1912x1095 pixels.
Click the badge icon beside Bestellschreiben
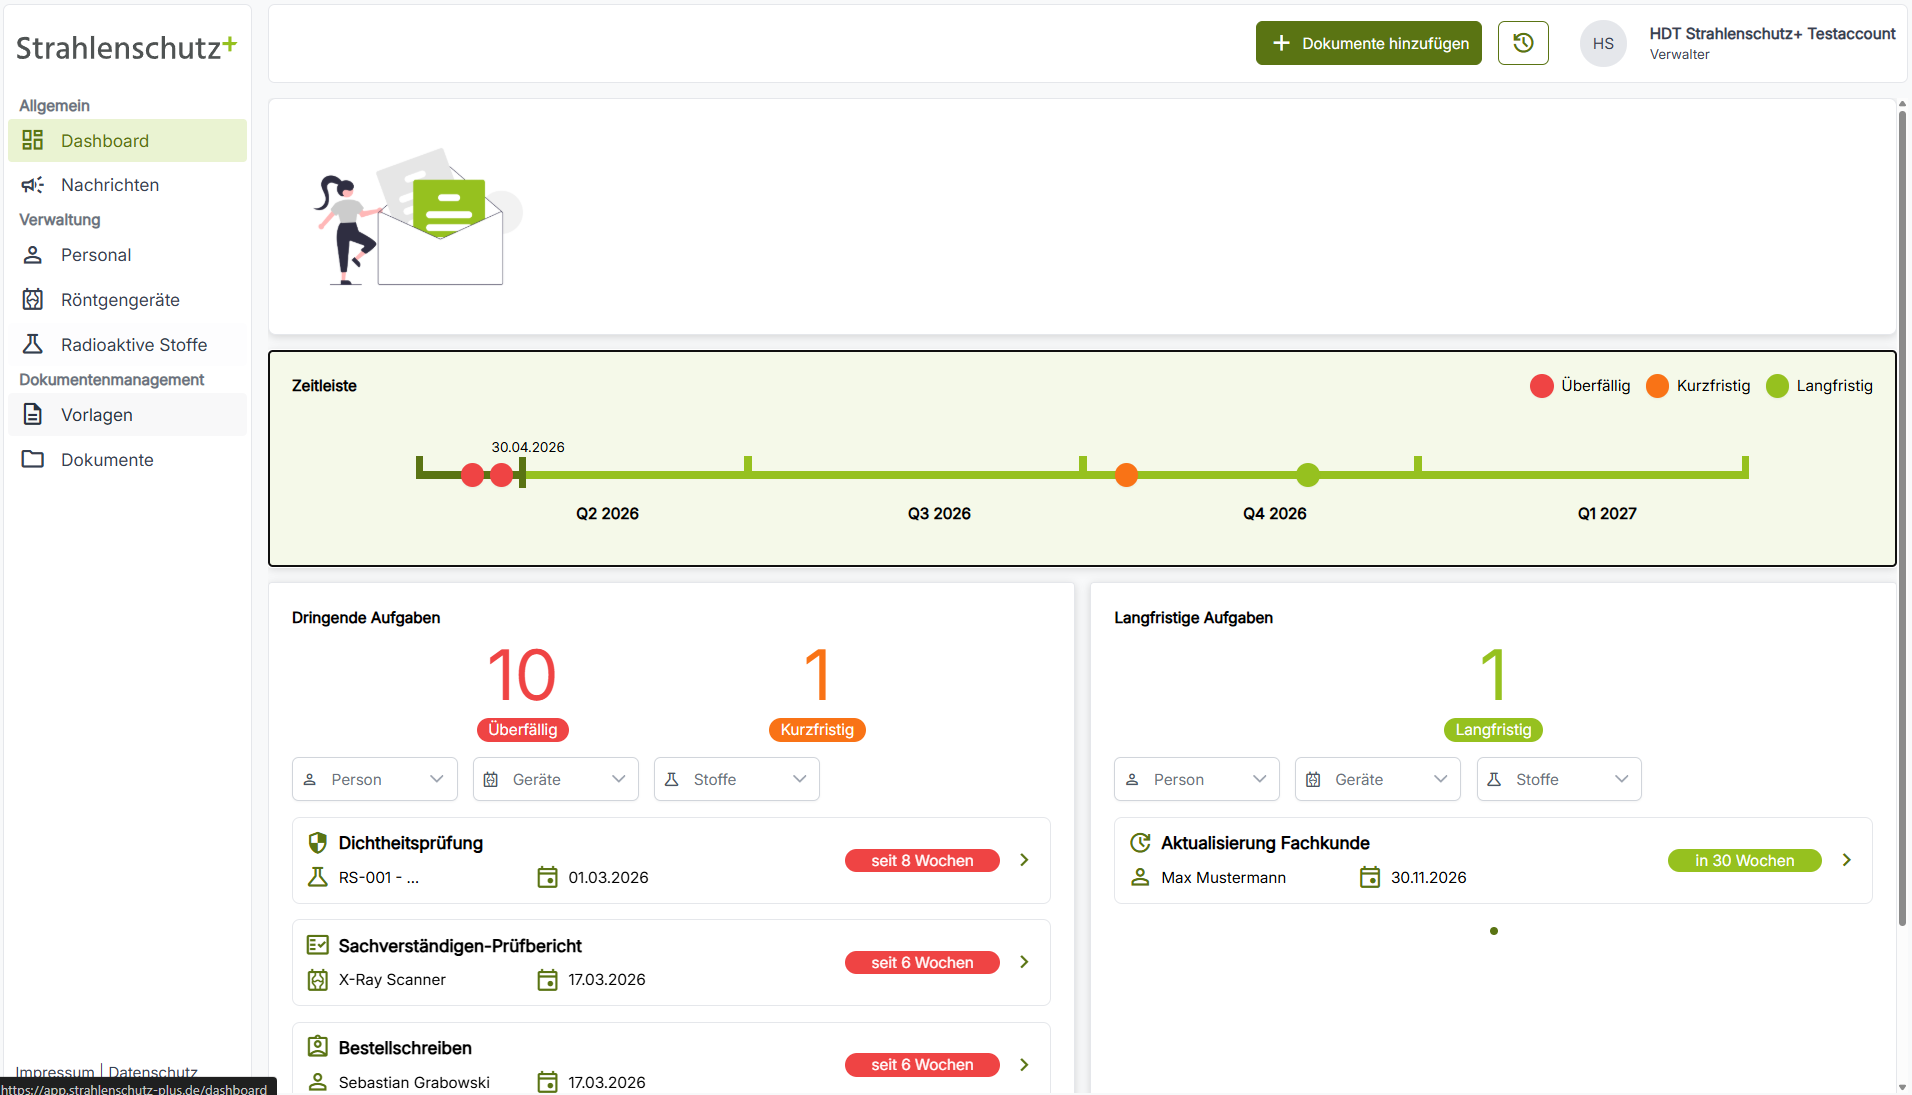coord(318,1047)
